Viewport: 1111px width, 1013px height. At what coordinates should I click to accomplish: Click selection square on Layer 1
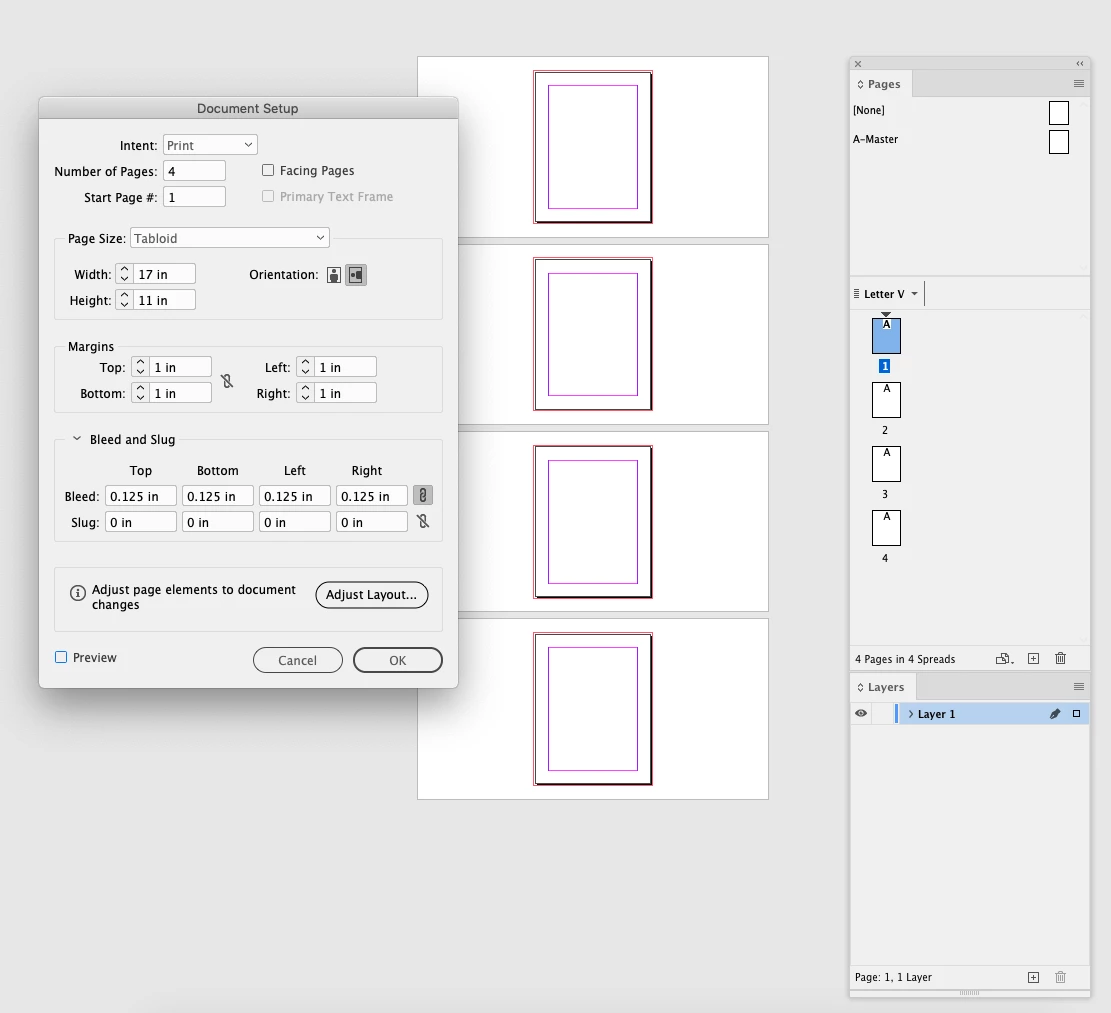click(x=1076, y=714)
